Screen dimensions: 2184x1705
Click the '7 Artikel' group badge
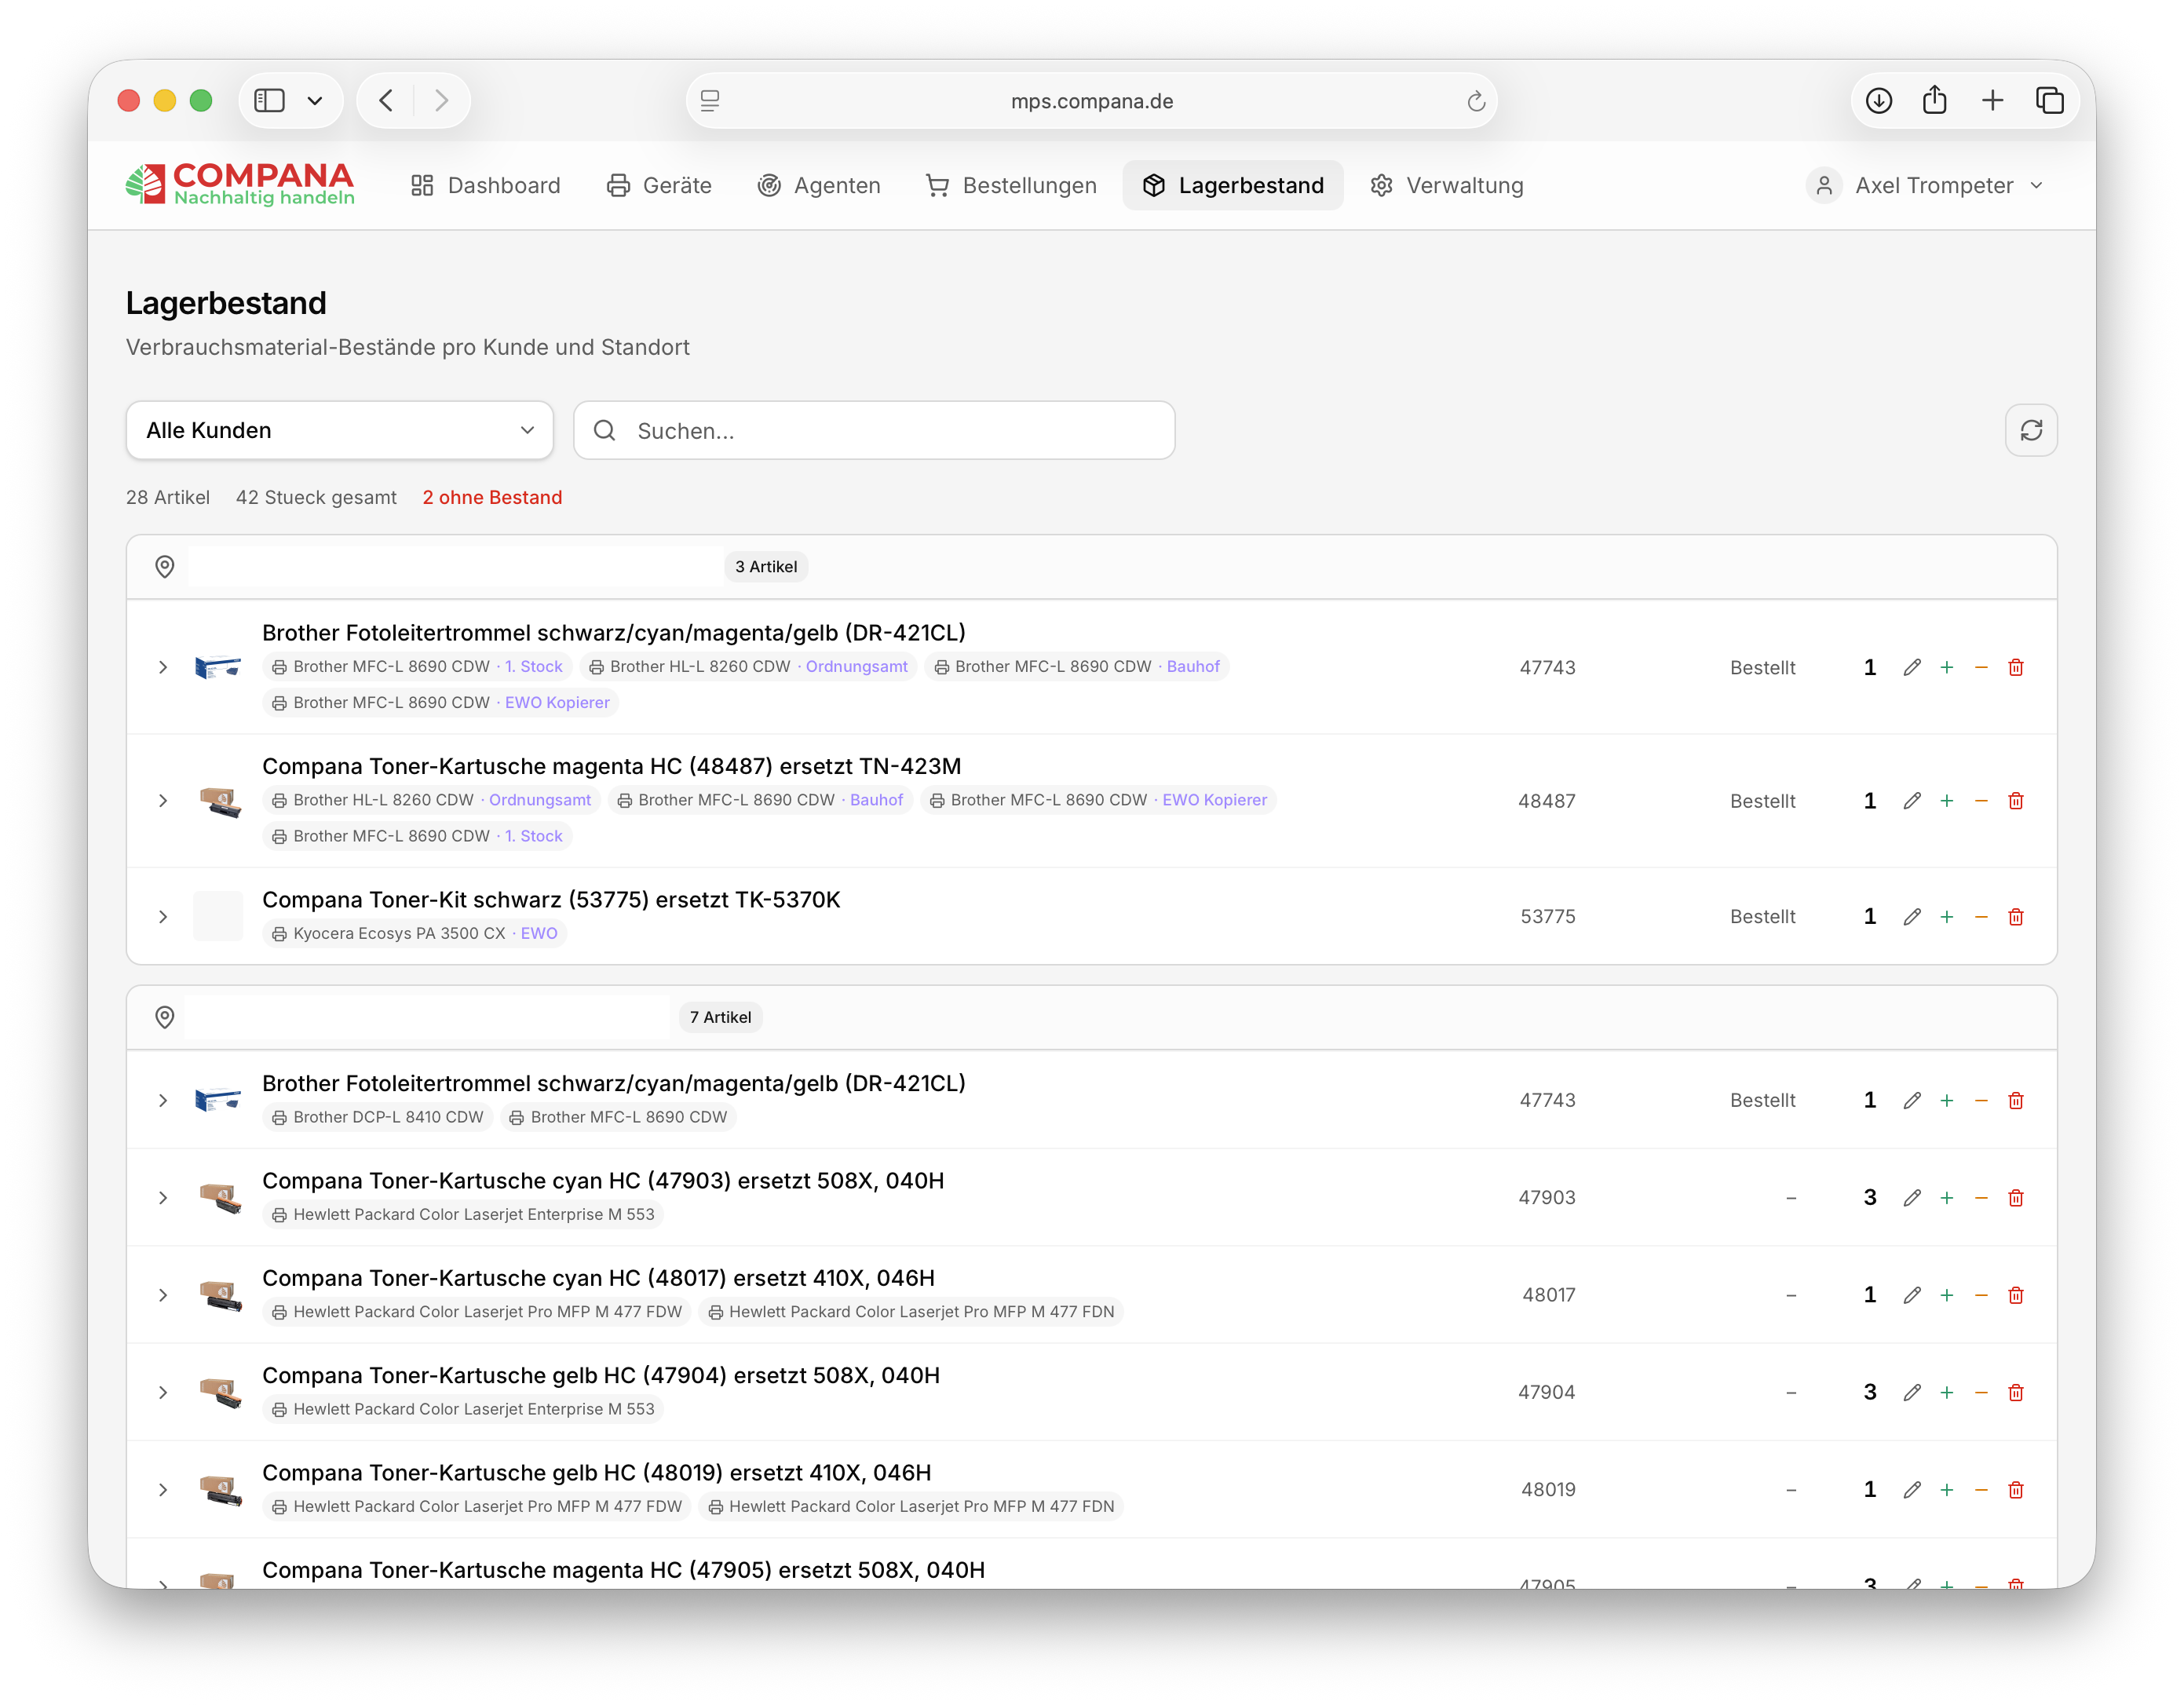[720, 1017]
